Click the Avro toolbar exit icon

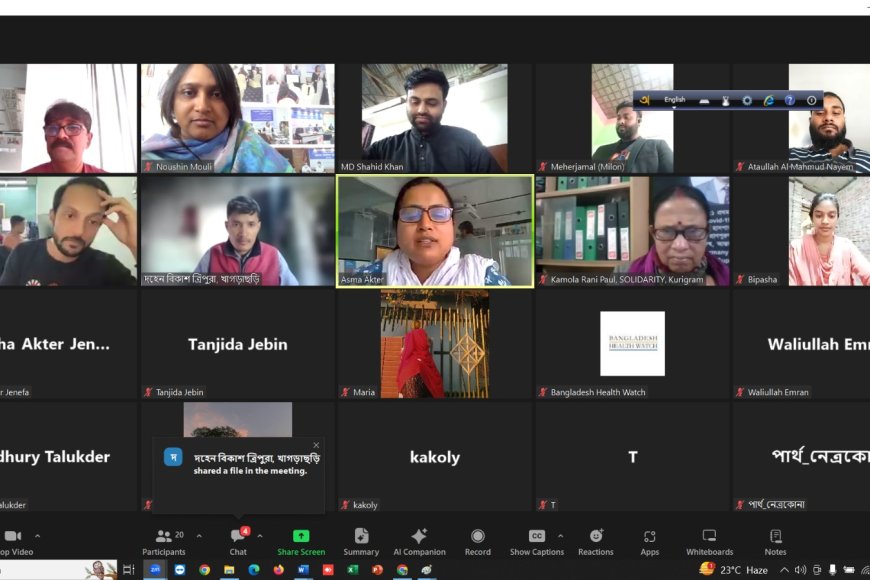[x=812, y=100]
